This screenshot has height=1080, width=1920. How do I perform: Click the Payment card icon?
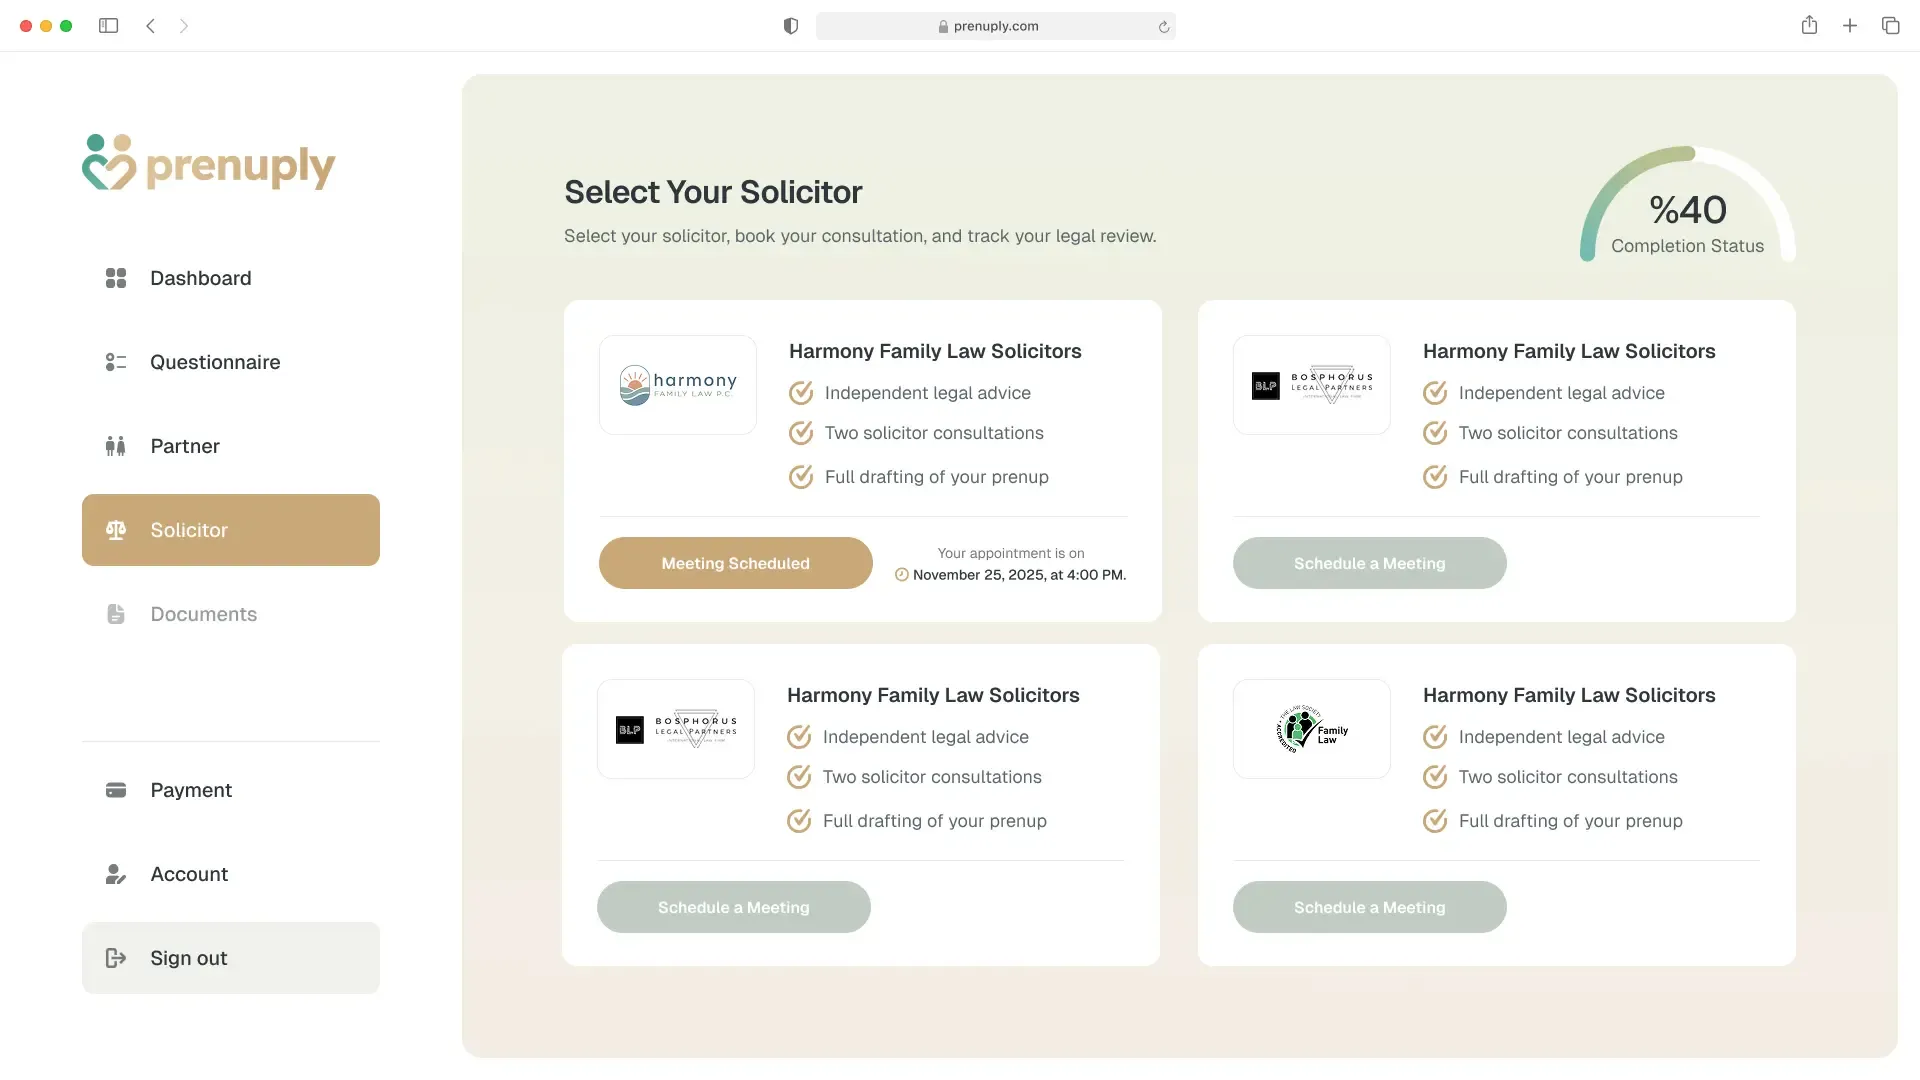point(116,790)
